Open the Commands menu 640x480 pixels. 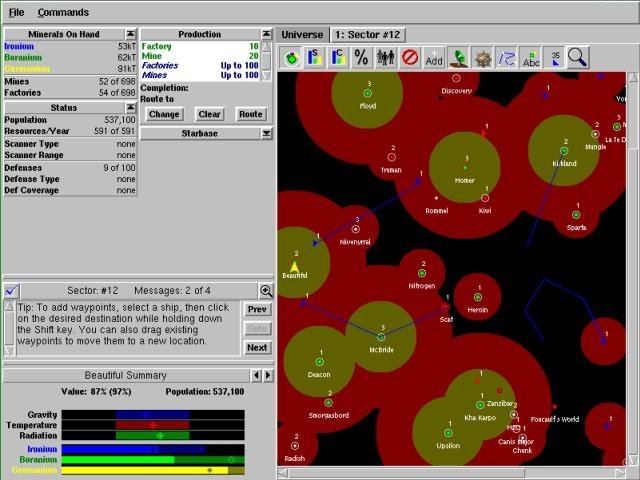pos(63,13)
